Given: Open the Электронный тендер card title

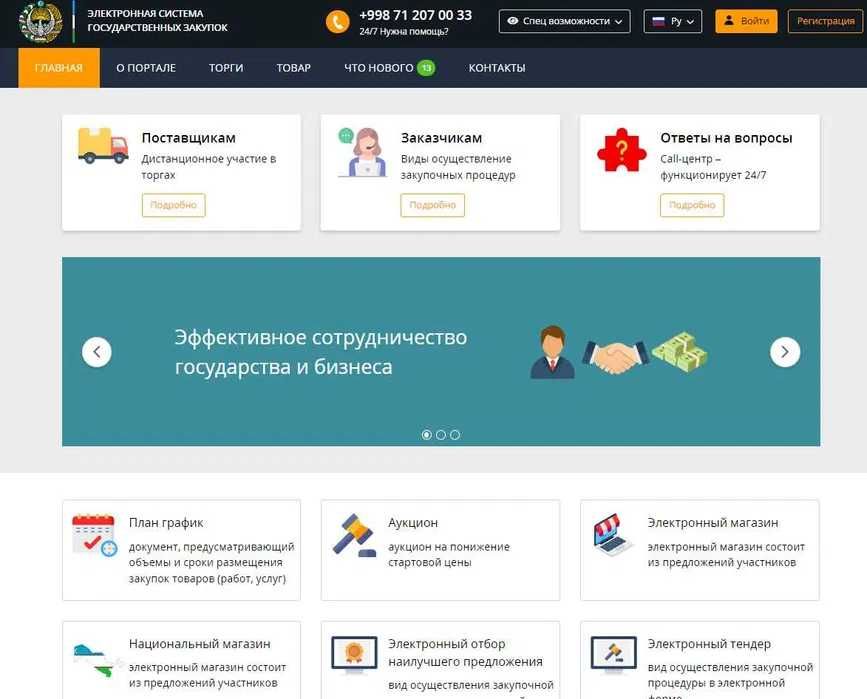Looking at the screenshot, I should 709,644.
